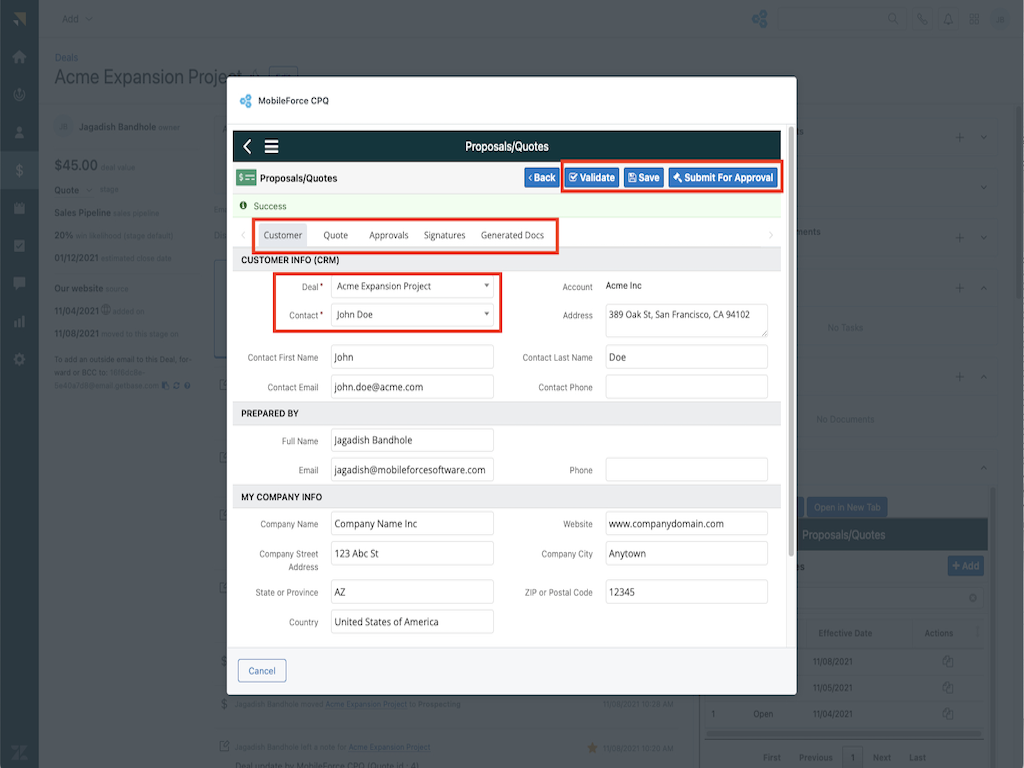
Task: Go to Home via sidebar house icon
Action: coord(19,56)
